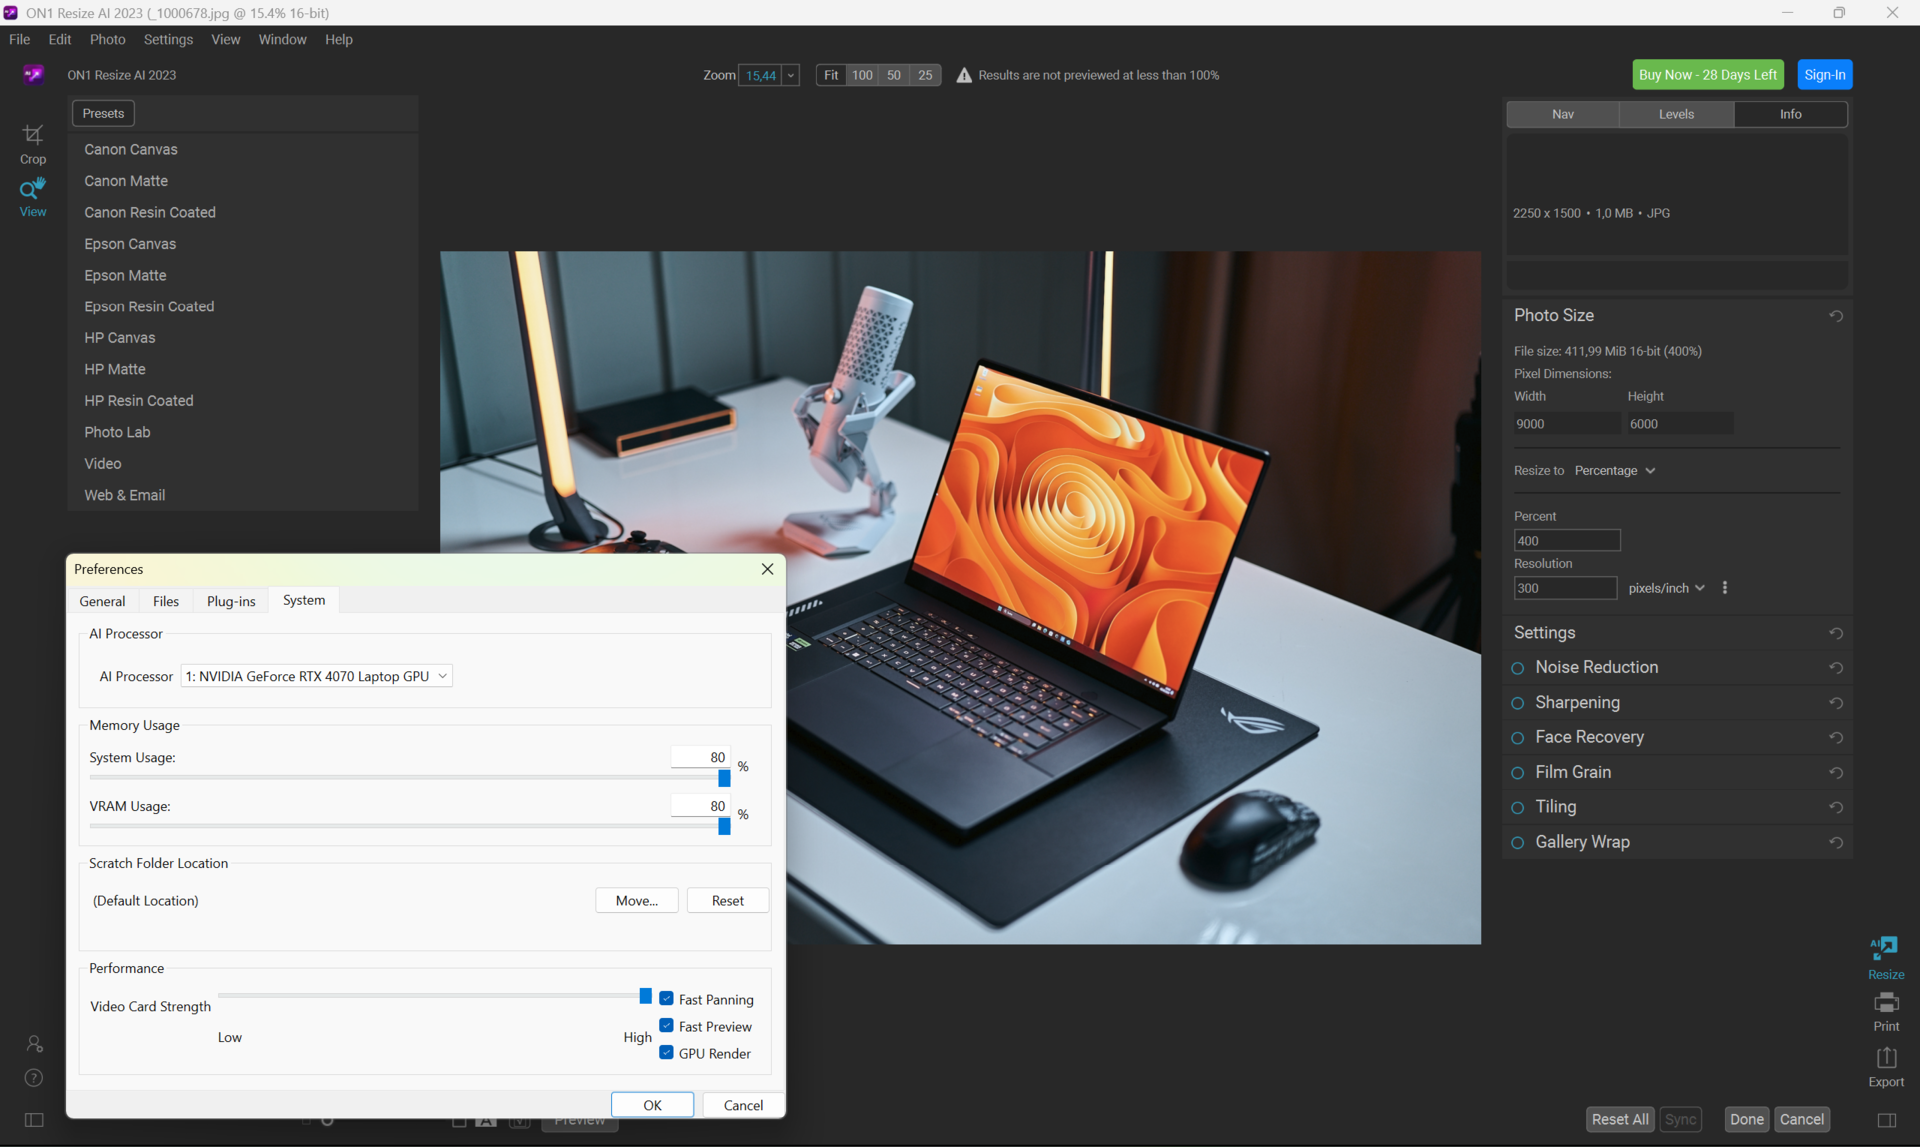Screen dimensions: 1920x1147
Task: Click the Percent input field
Action: click(1566, 541)
